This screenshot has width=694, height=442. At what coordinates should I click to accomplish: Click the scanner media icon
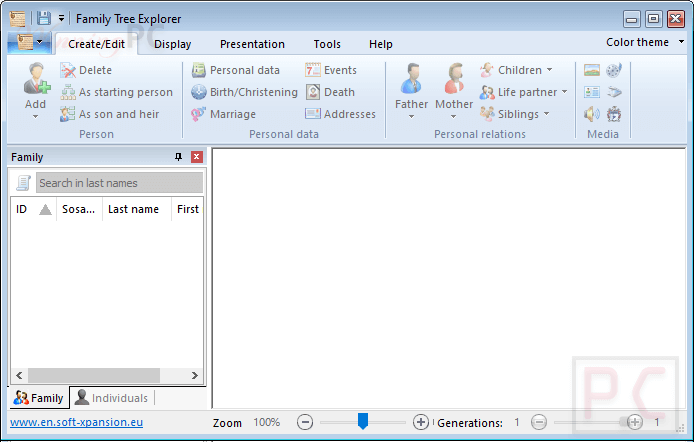tap(614, 92)
